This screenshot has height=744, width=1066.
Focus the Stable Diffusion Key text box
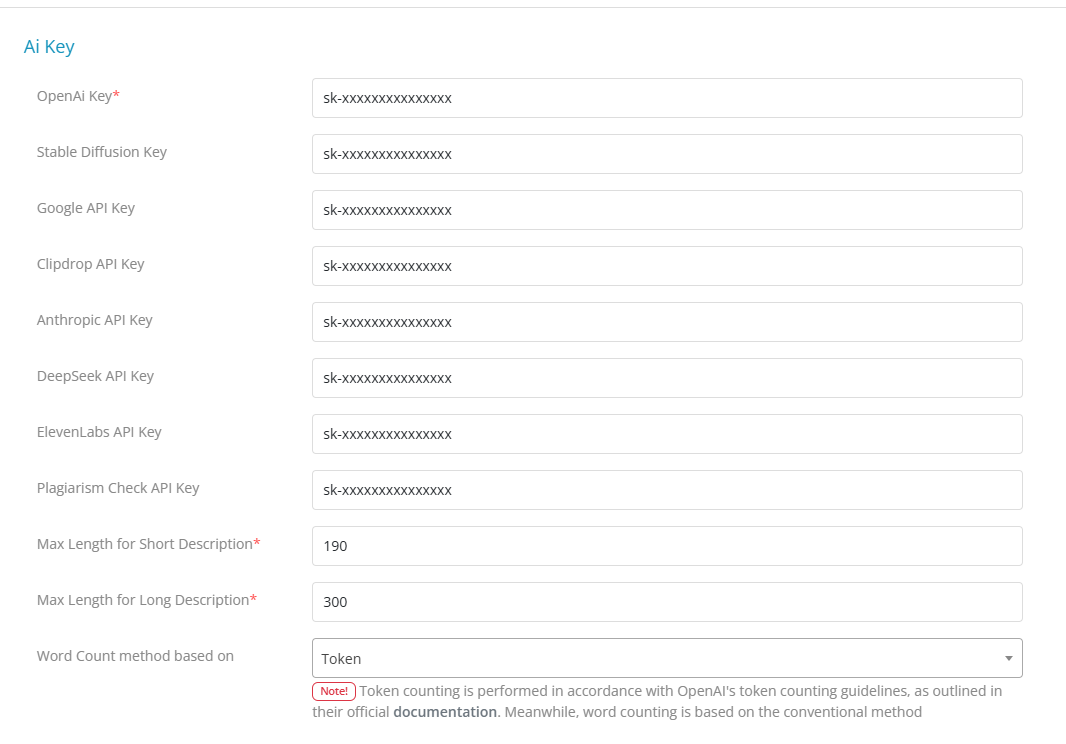[x=667, y=154]
